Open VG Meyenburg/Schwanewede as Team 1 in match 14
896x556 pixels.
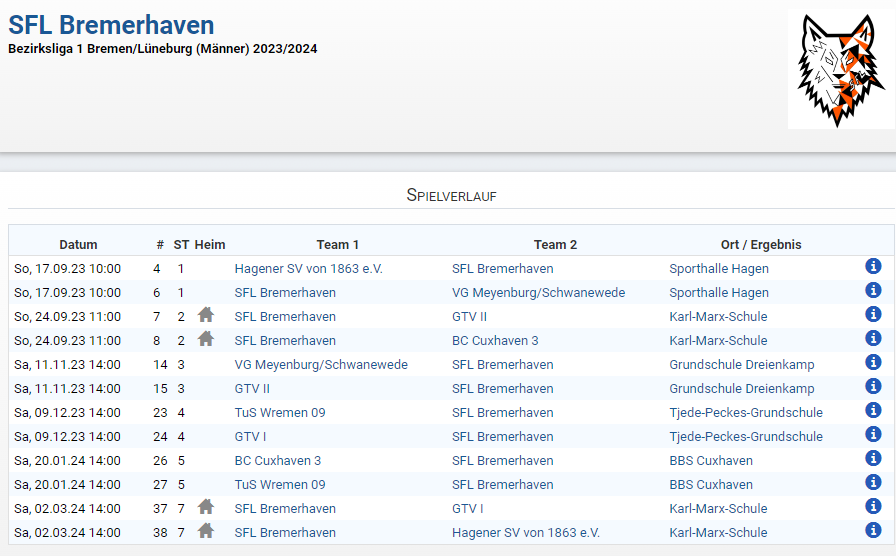coord(321,365)
